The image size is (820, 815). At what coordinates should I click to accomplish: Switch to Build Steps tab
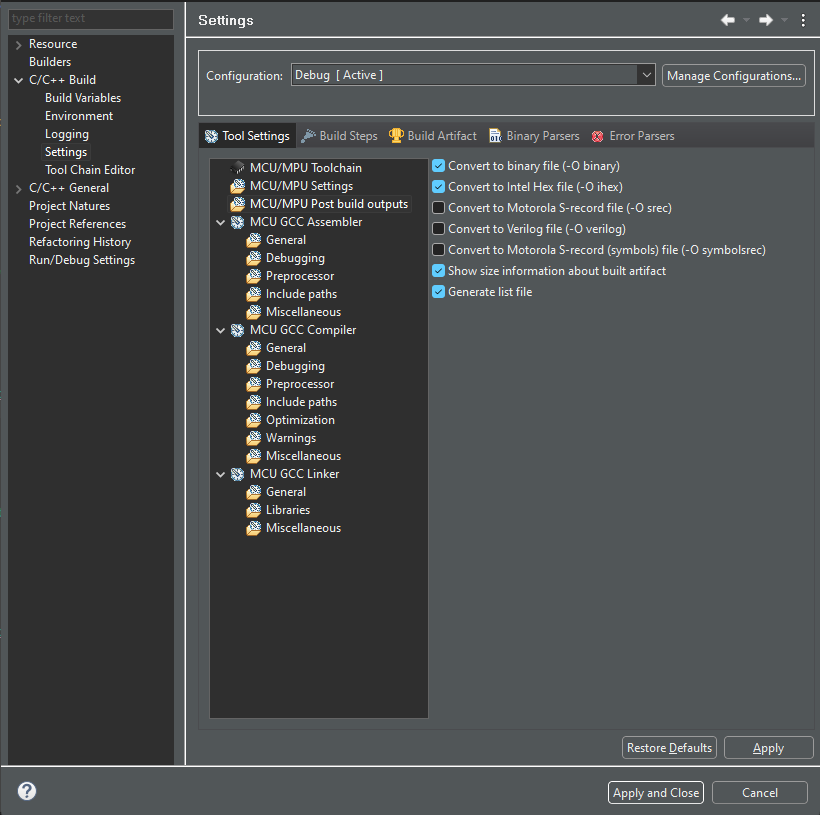point(339,136)
